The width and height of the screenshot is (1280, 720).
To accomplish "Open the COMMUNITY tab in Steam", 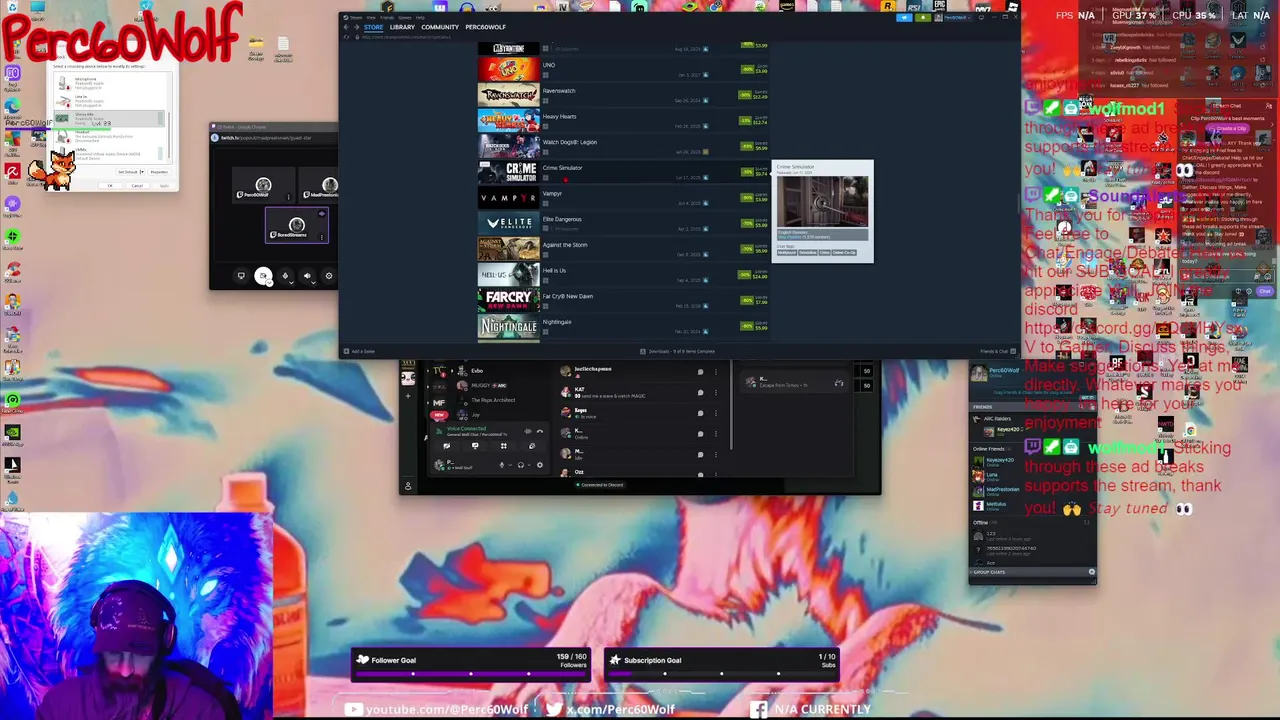I will coord(440,27).
